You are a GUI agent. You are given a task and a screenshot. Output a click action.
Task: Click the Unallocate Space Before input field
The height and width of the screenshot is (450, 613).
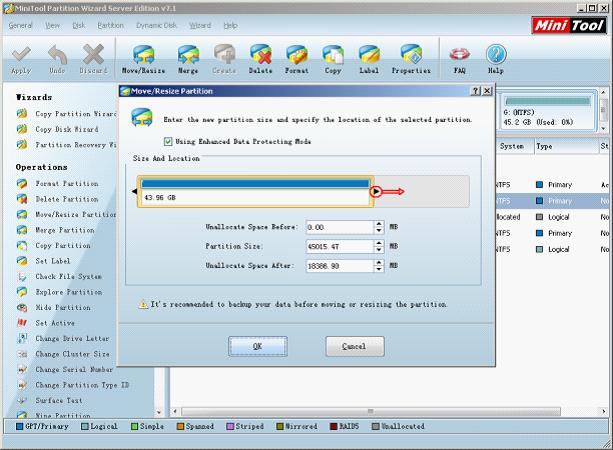click(x=339, y=227)
